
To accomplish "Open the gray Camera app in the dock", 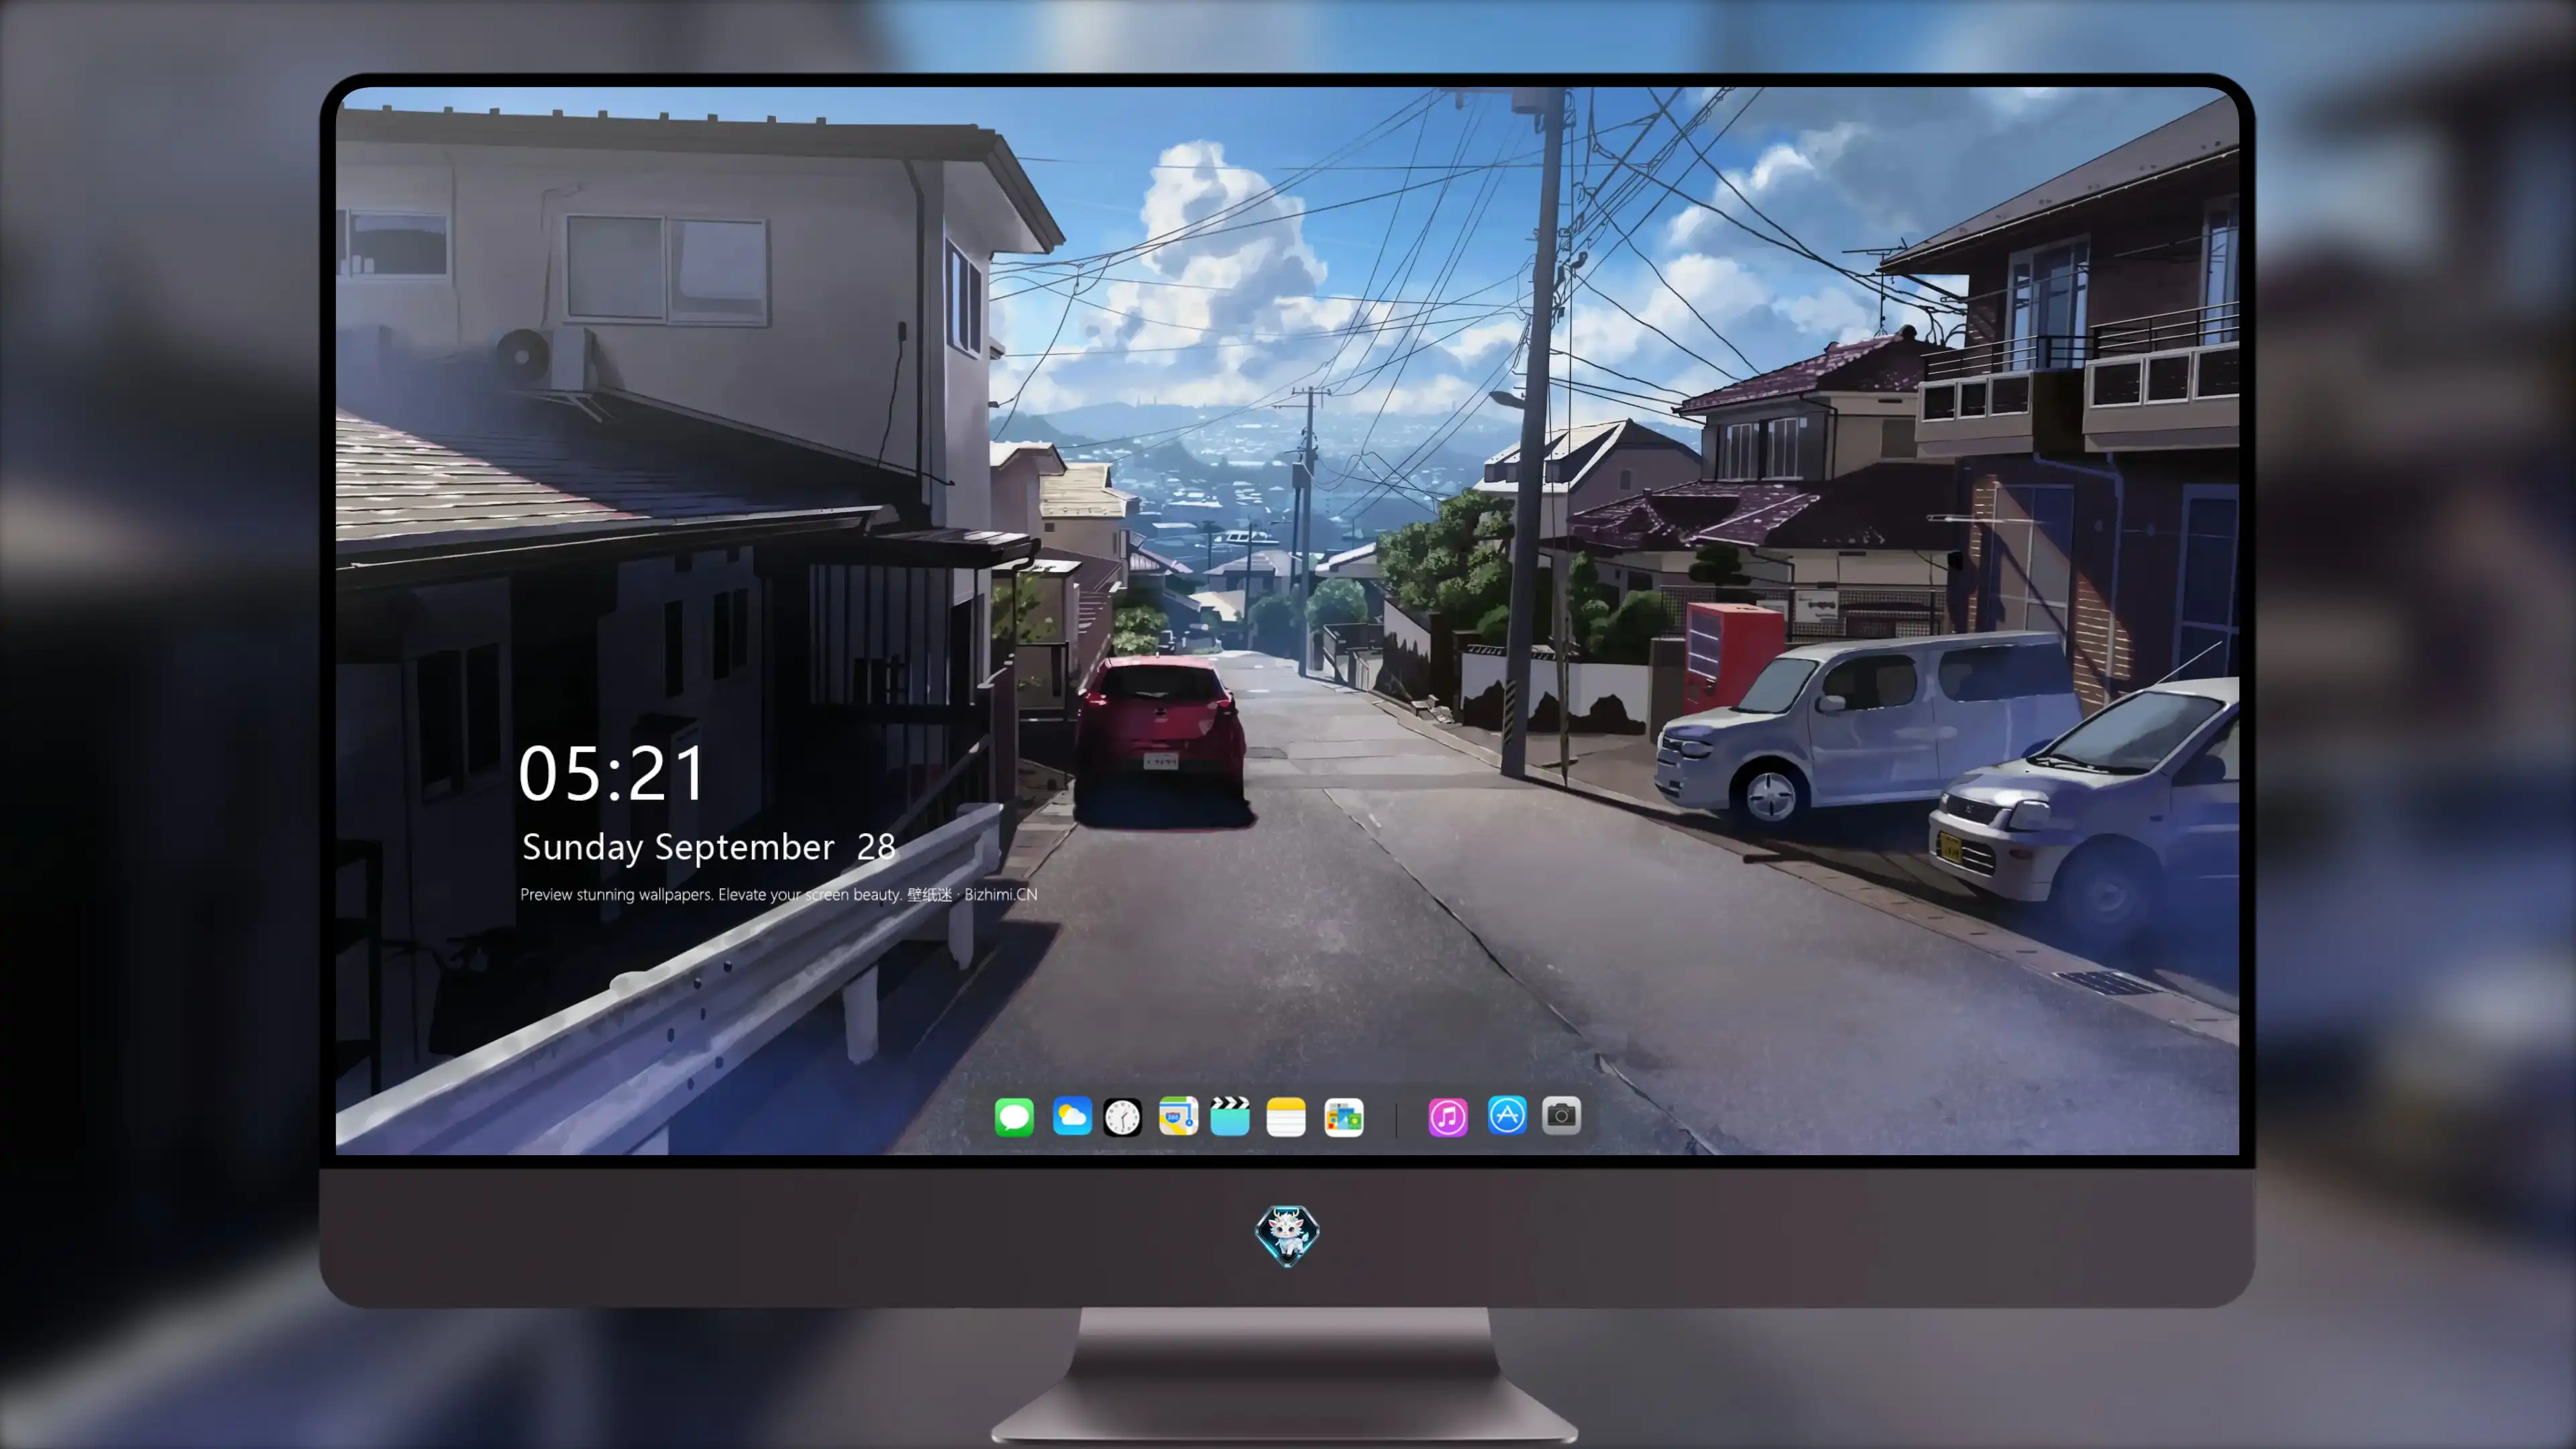I will (1561, 1115).
